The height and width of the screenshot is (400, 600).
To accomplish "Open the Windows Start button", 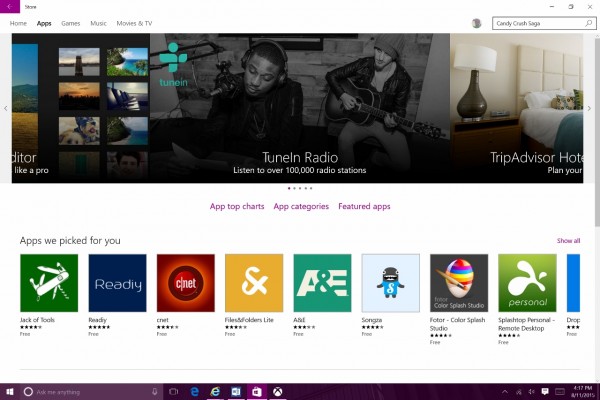I will (x=10, y=392).
